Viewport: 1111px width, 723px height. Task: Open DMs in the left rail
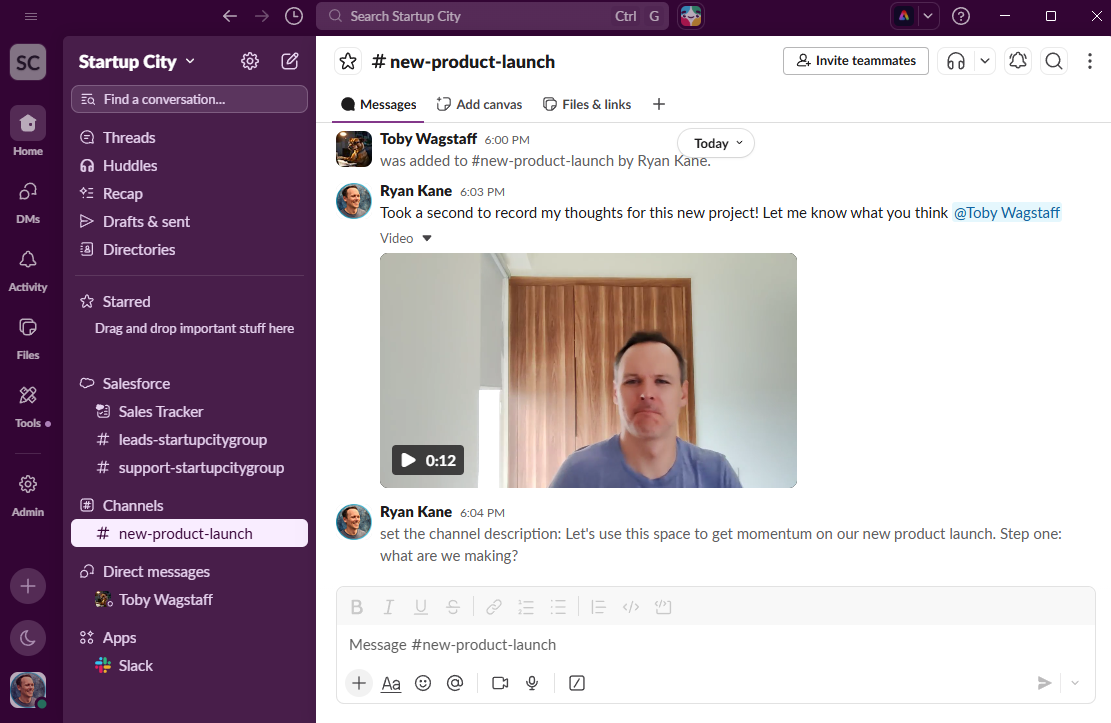[x=28, y=201]
